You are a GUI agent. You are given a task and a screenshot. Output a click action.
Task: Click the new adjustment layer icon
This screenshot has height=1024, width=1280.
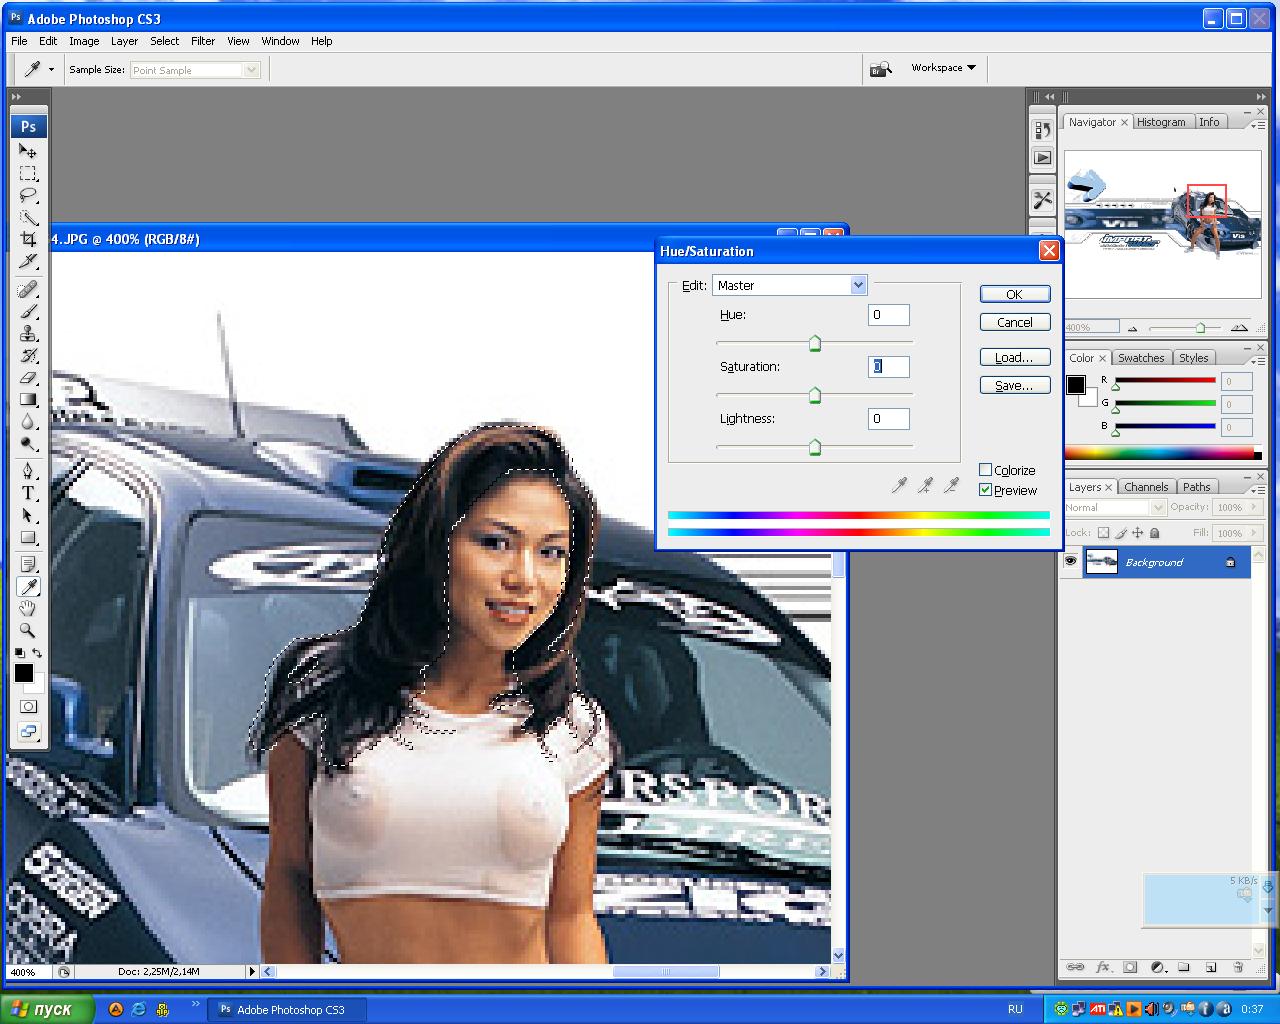point(1157,967)
